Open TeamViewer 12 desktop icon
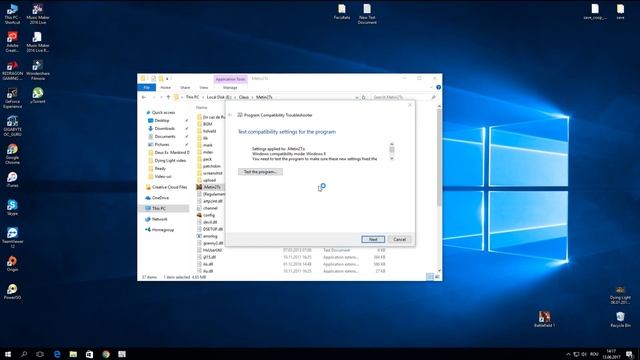 [12, 238]
